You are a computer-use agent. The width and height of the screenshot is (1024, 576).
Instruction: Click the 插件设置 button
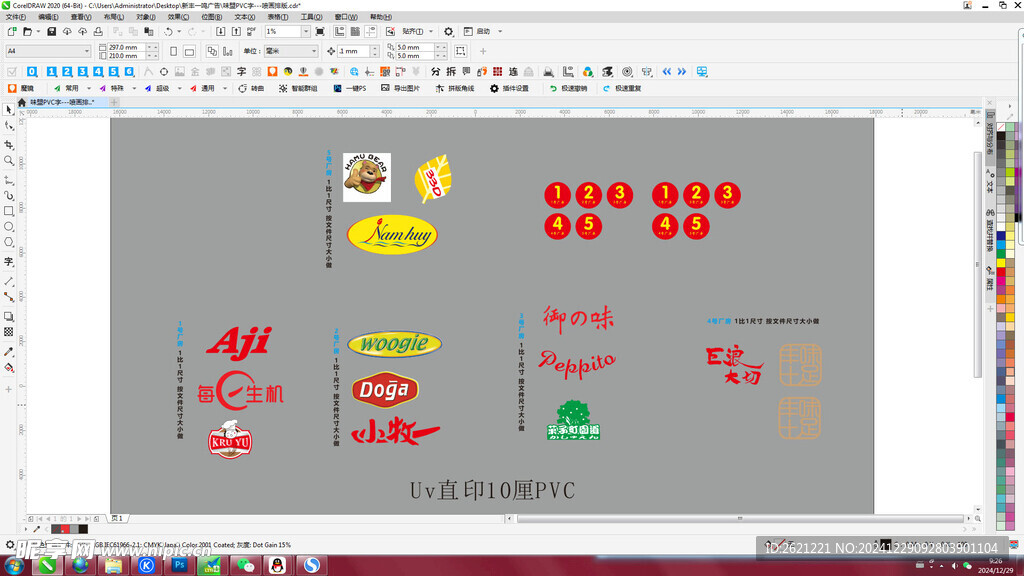(x=509, y=88)
